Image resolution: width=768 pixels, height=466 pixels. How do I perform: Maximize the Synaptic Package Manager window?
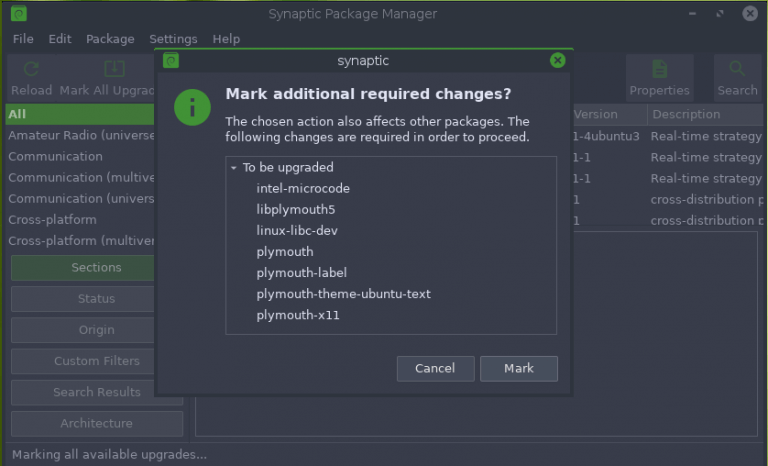[x=720, y=14]
